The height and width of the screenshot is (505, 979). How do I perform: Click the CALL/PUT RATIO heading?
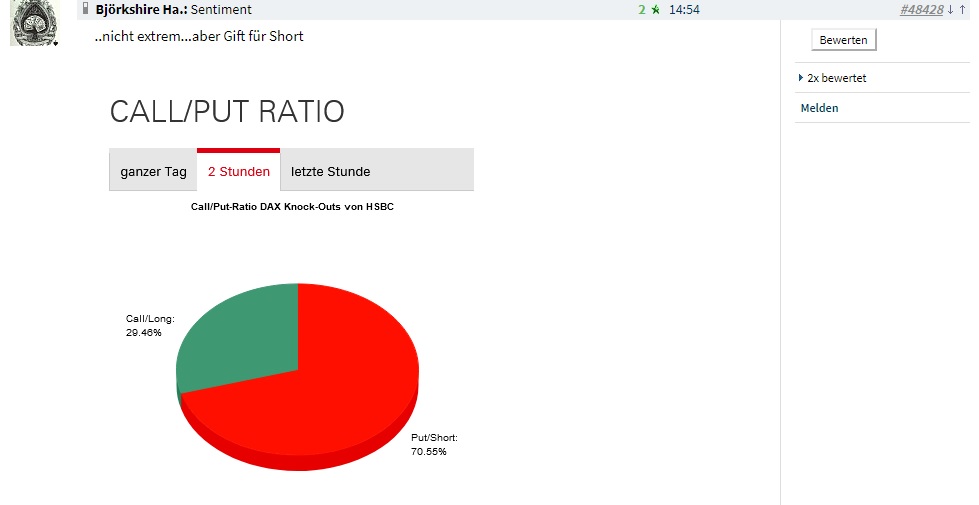[x=227, y=112]
